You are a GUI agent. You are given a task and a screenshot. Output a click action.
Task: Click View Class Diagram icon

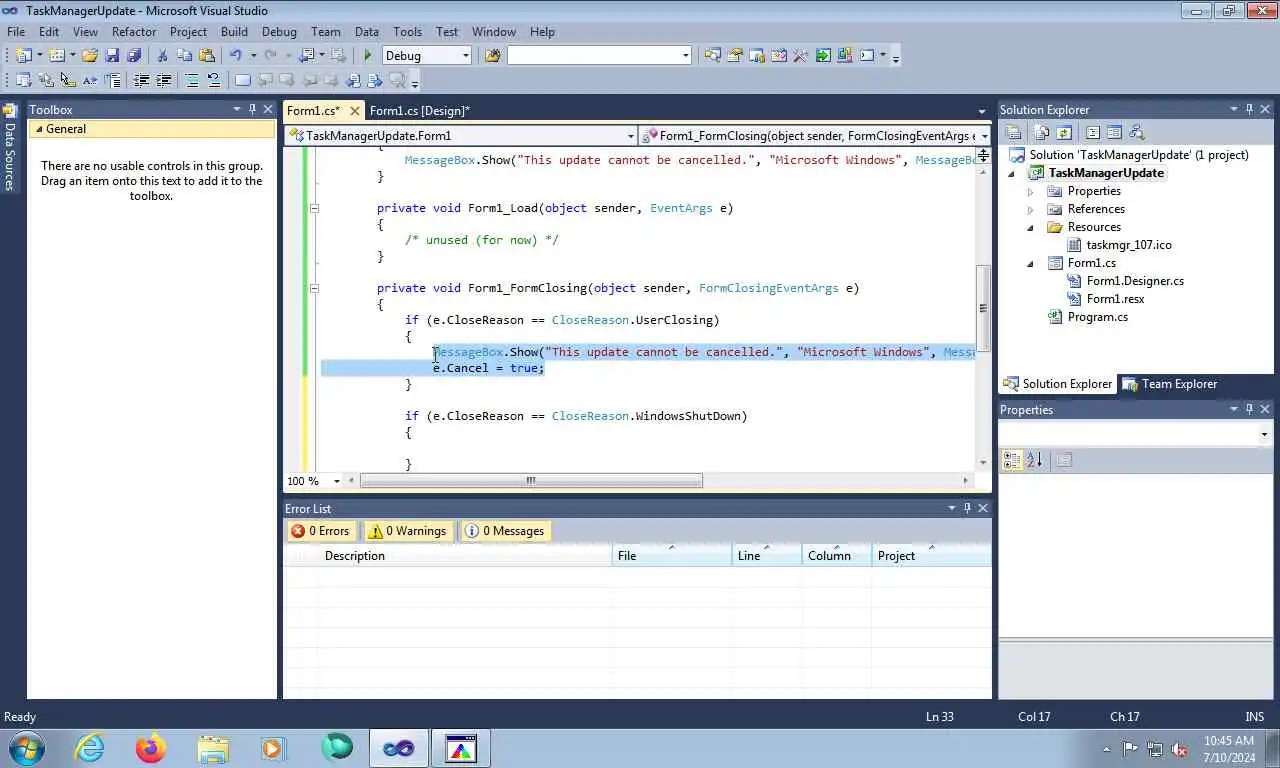(x=1136, y=132)
